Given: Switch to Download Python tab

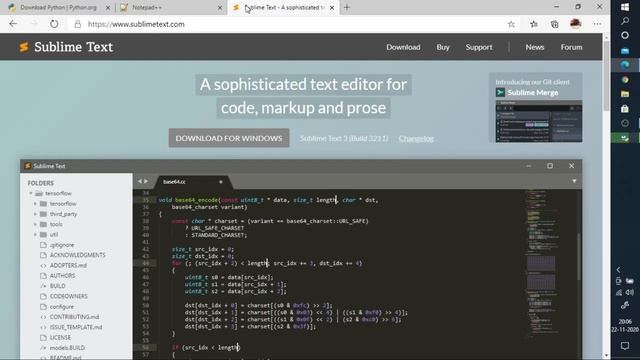Looking at the screenshot, I should pos(58,7).
